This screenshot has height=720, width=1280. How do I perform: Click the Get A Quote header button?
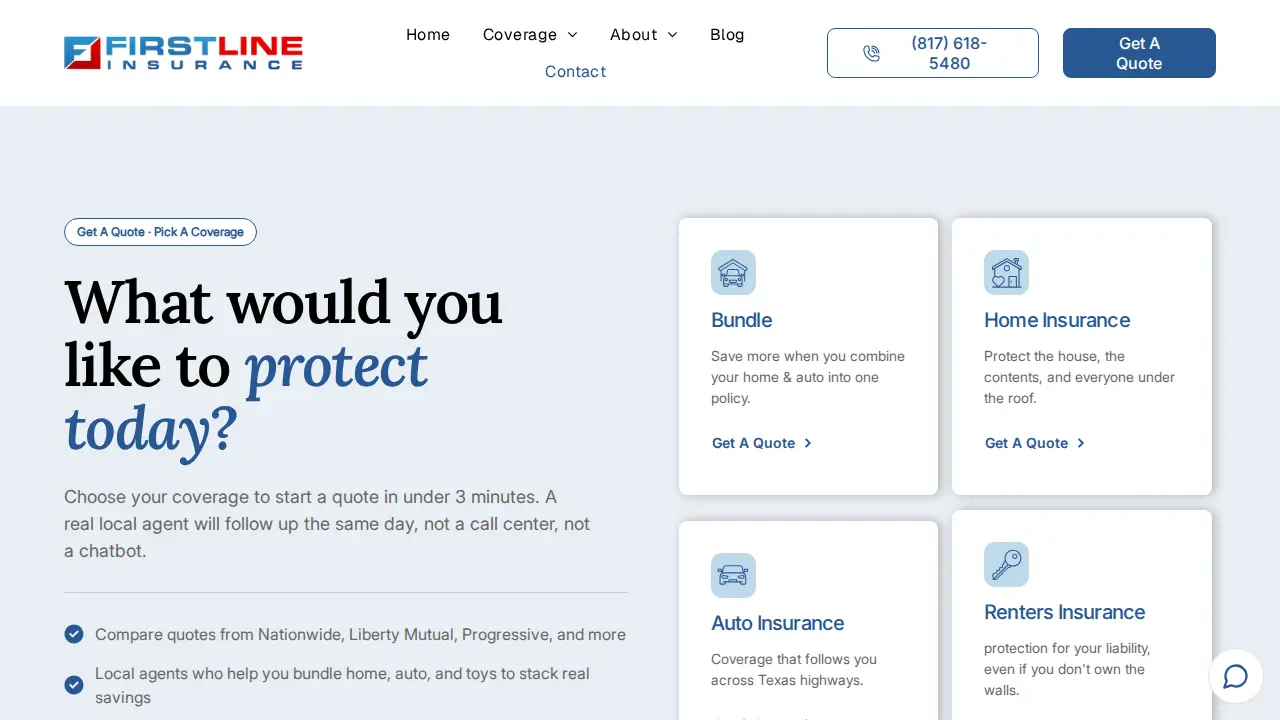1139,53
